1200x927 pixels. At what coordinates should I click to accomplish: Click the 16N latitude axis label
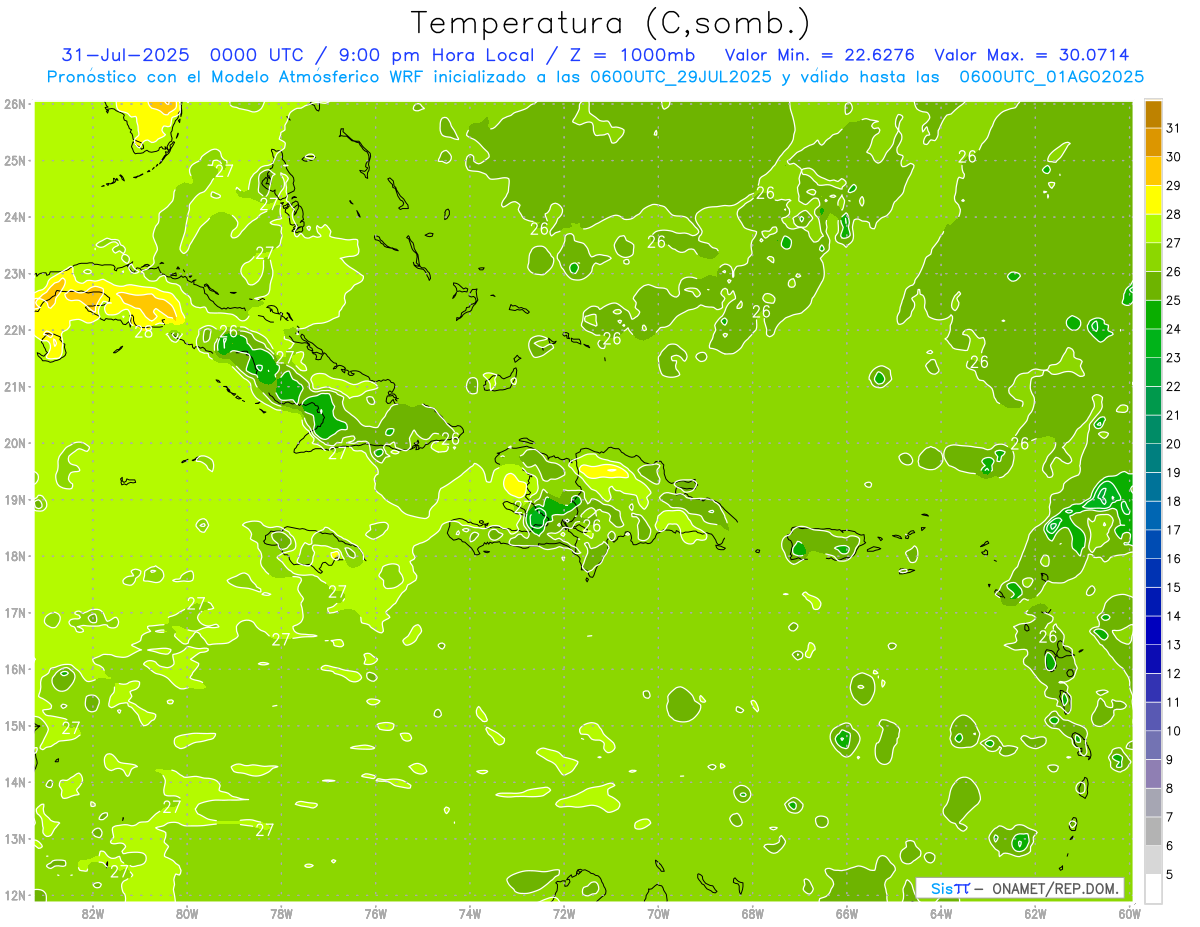click(x=15, y=669)
